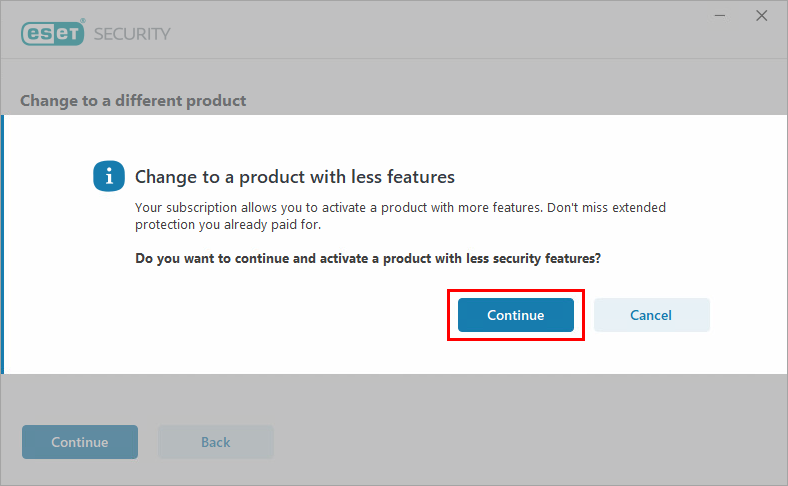This screenshot has height=486, width=788.
Task: Click the bold 'Do you want to continue' question
Action: pyautogui.click(x=367, y=258)
